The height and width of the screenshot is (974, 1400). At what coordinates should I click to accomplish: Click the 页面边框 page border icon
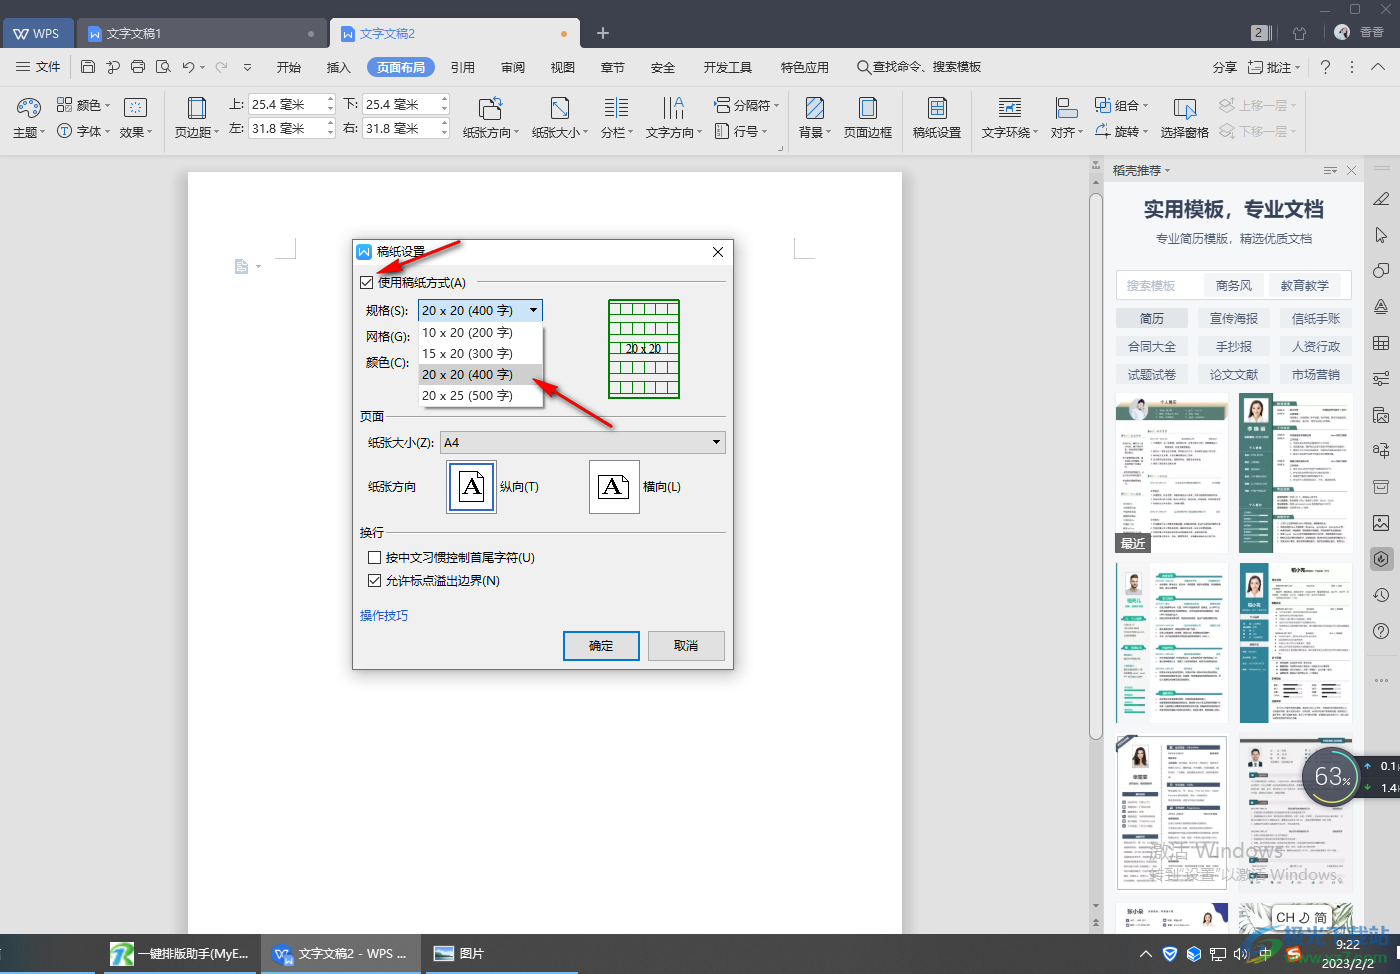(x=868, y=108)
